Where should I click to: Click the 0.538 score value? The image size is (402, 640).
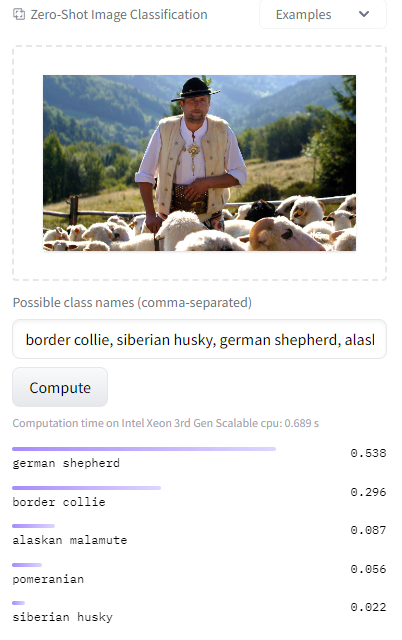368,453
